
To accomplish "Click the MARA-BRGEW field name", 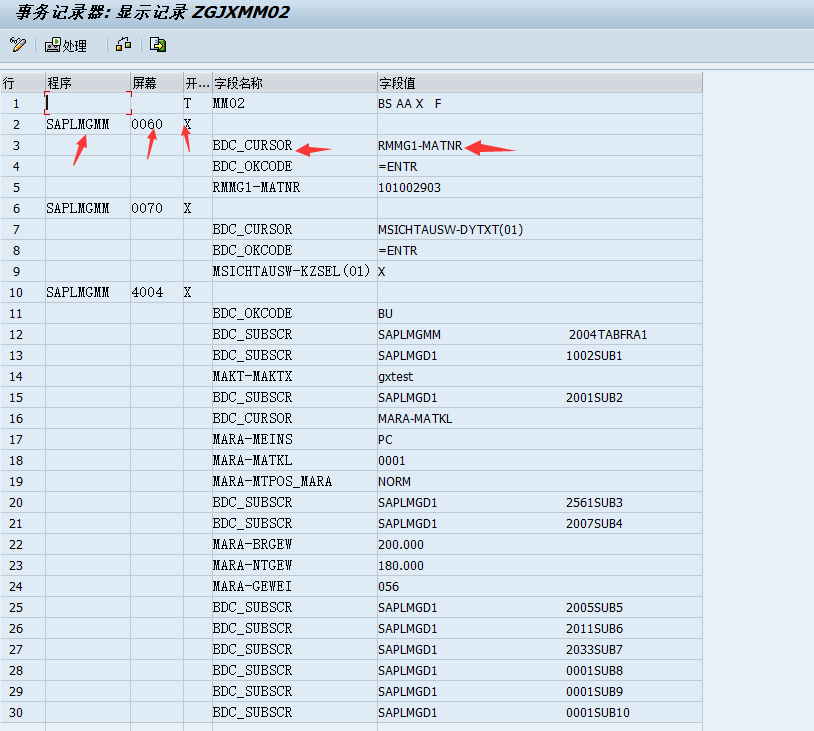I will [x=252, y=545].
